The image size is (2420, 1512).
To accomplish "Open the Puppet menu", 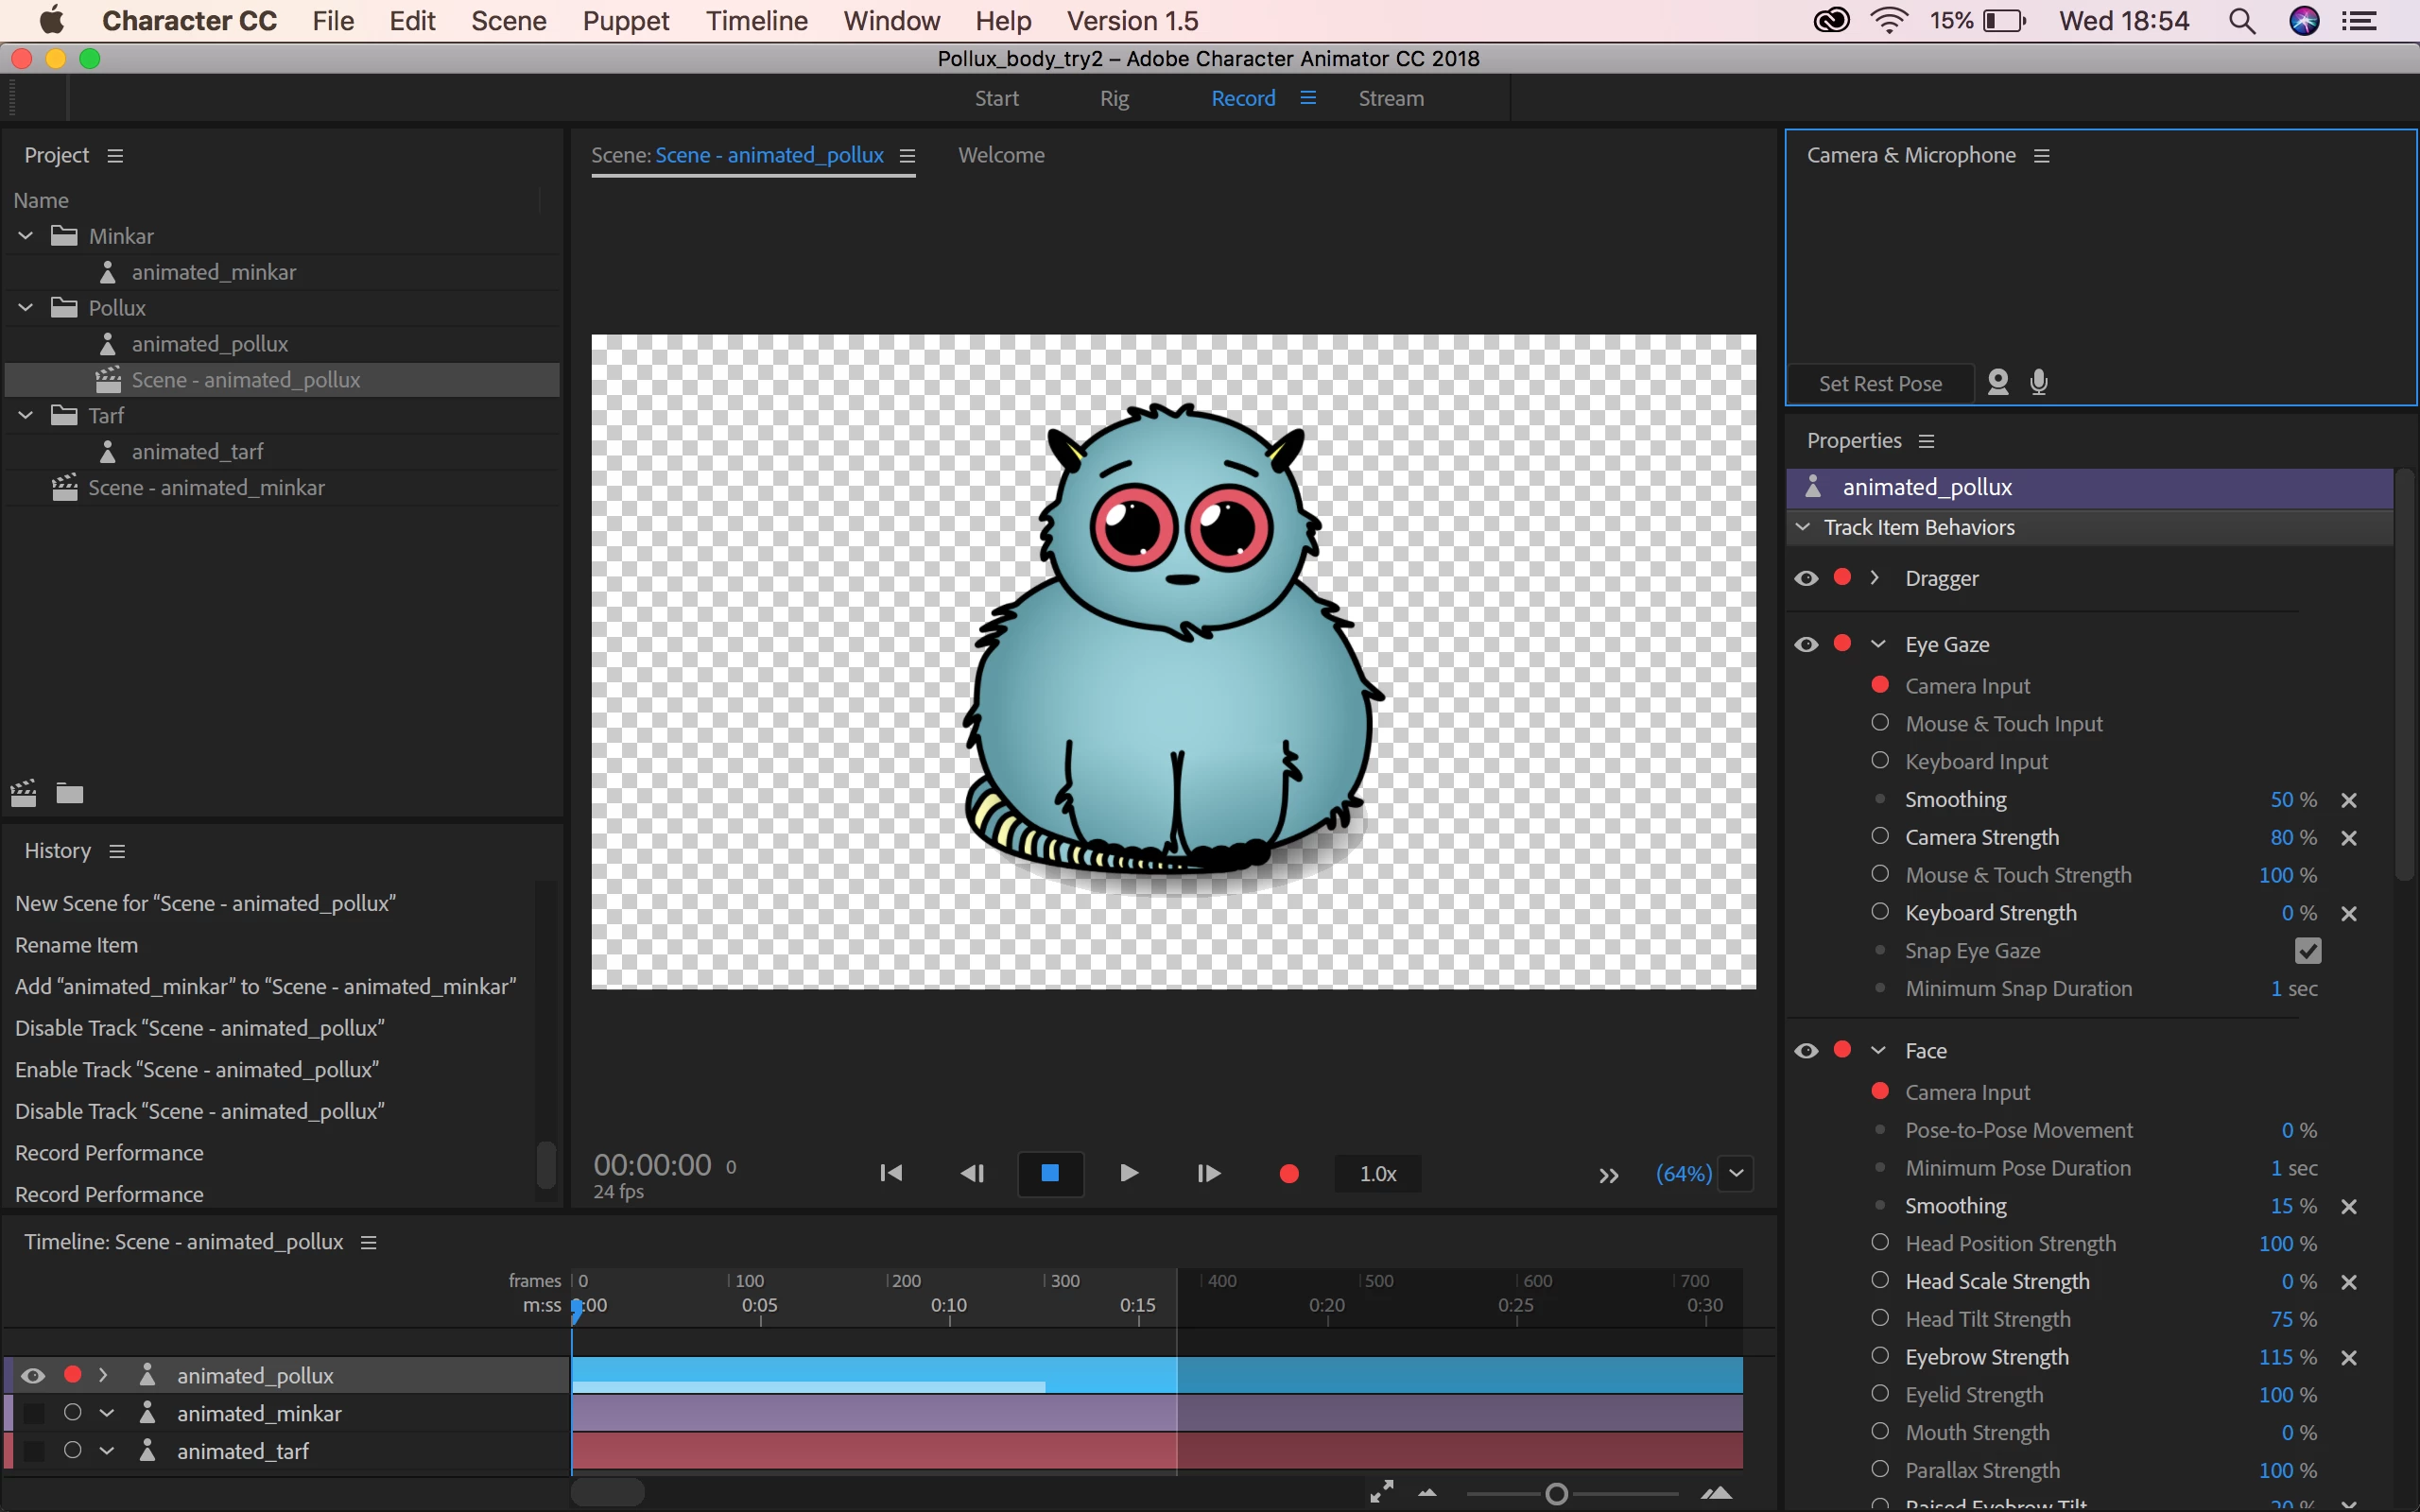I will tap(626, 21).
